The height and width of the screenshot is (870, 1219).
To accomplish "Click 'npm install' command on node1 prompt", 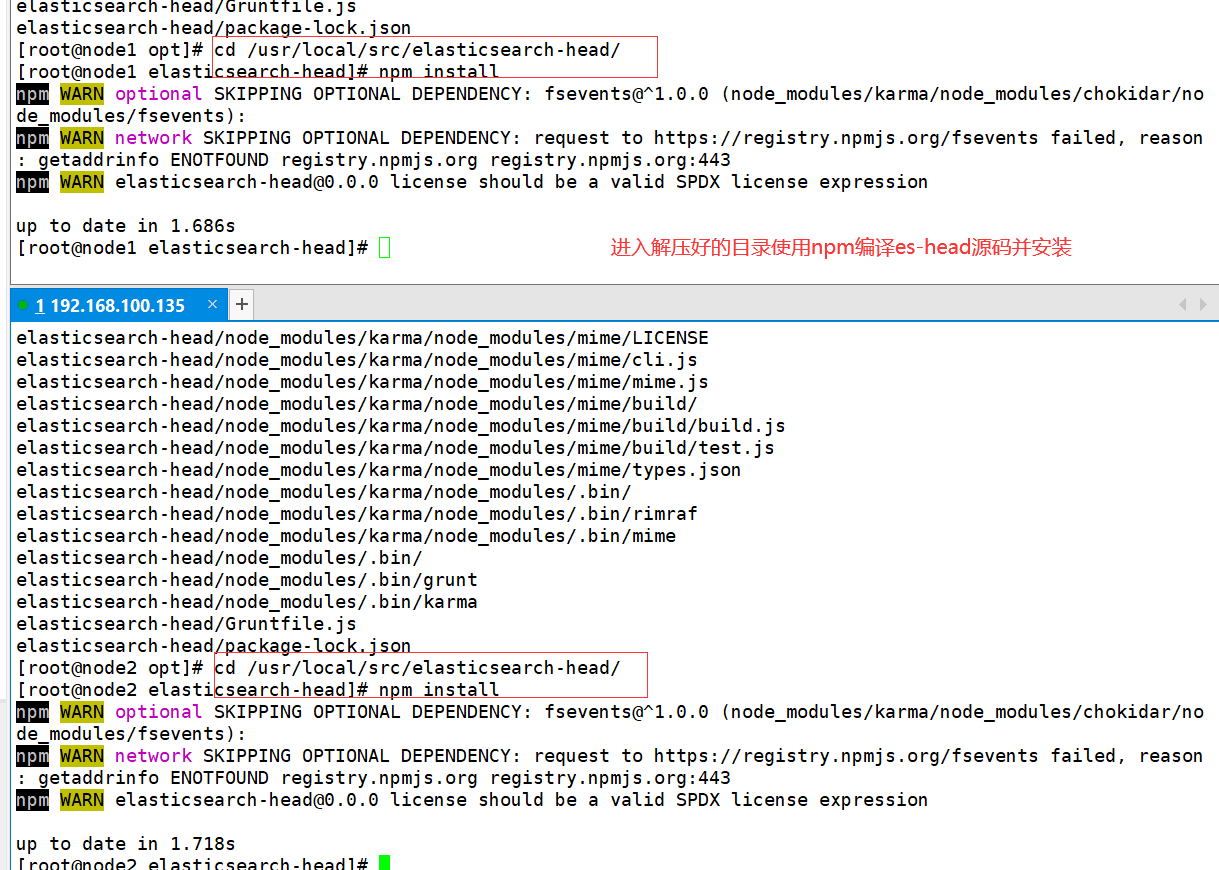I will (x=439, y=72).
